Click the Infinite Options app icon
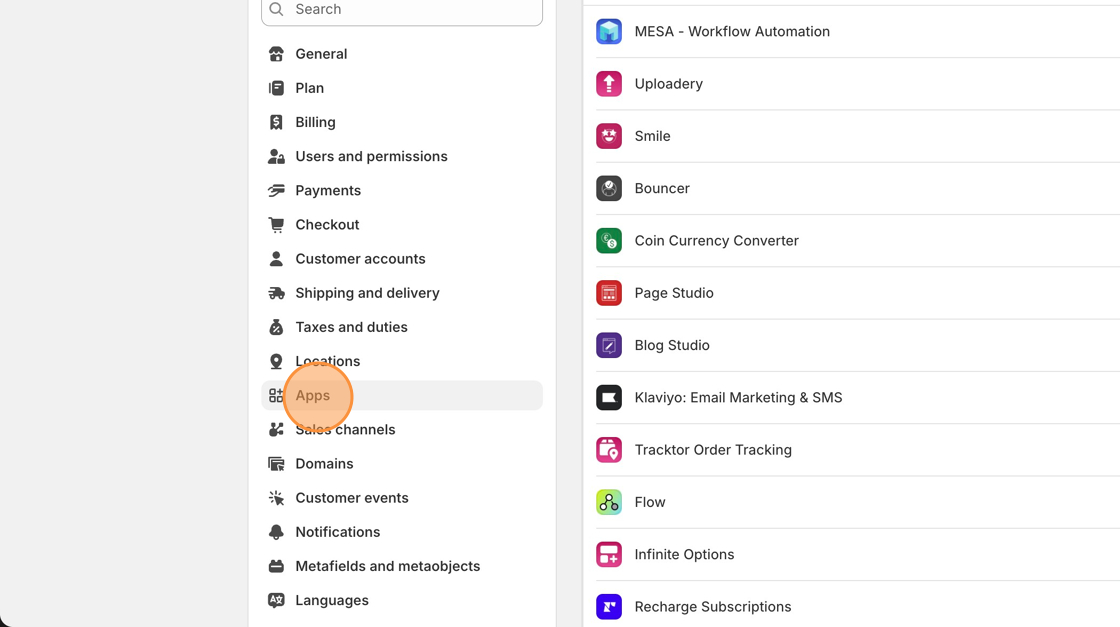 tap(609, 555)
